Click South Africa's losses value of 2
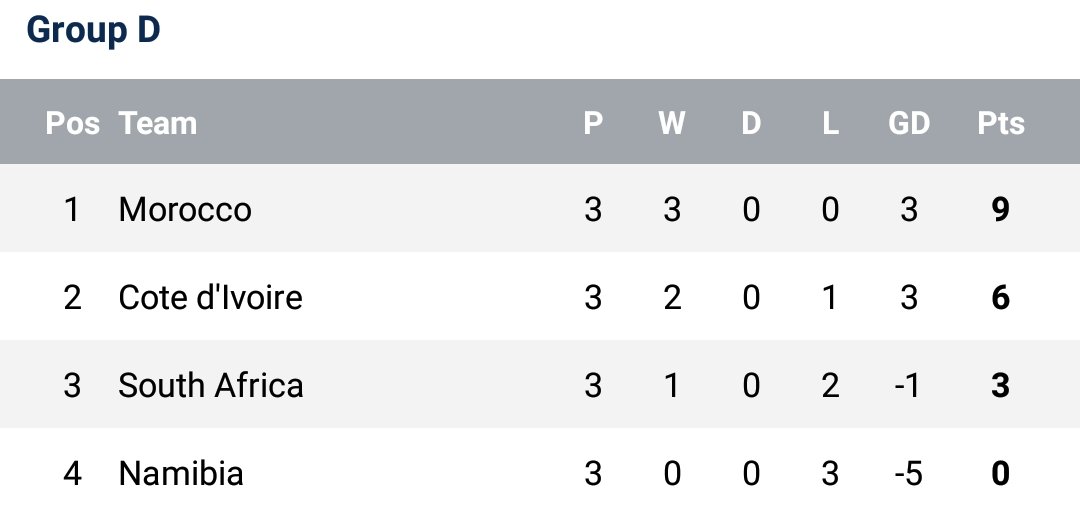Screen dimensions: 1080x525 click(830, 385)
